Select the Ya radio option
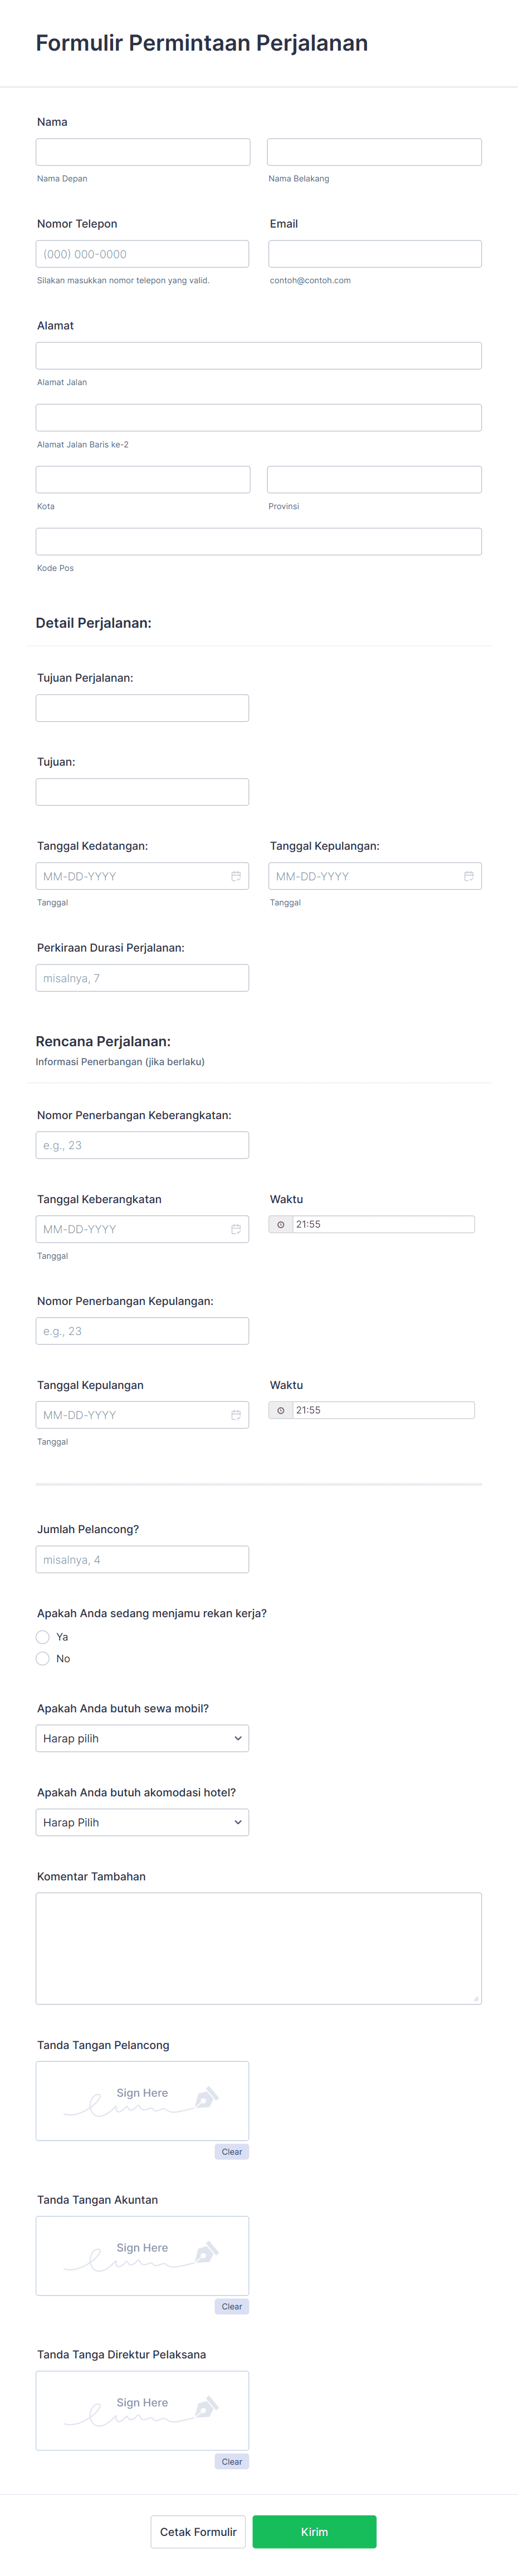The height and width of the screenshot is (2576, 518). [43, 1637]
